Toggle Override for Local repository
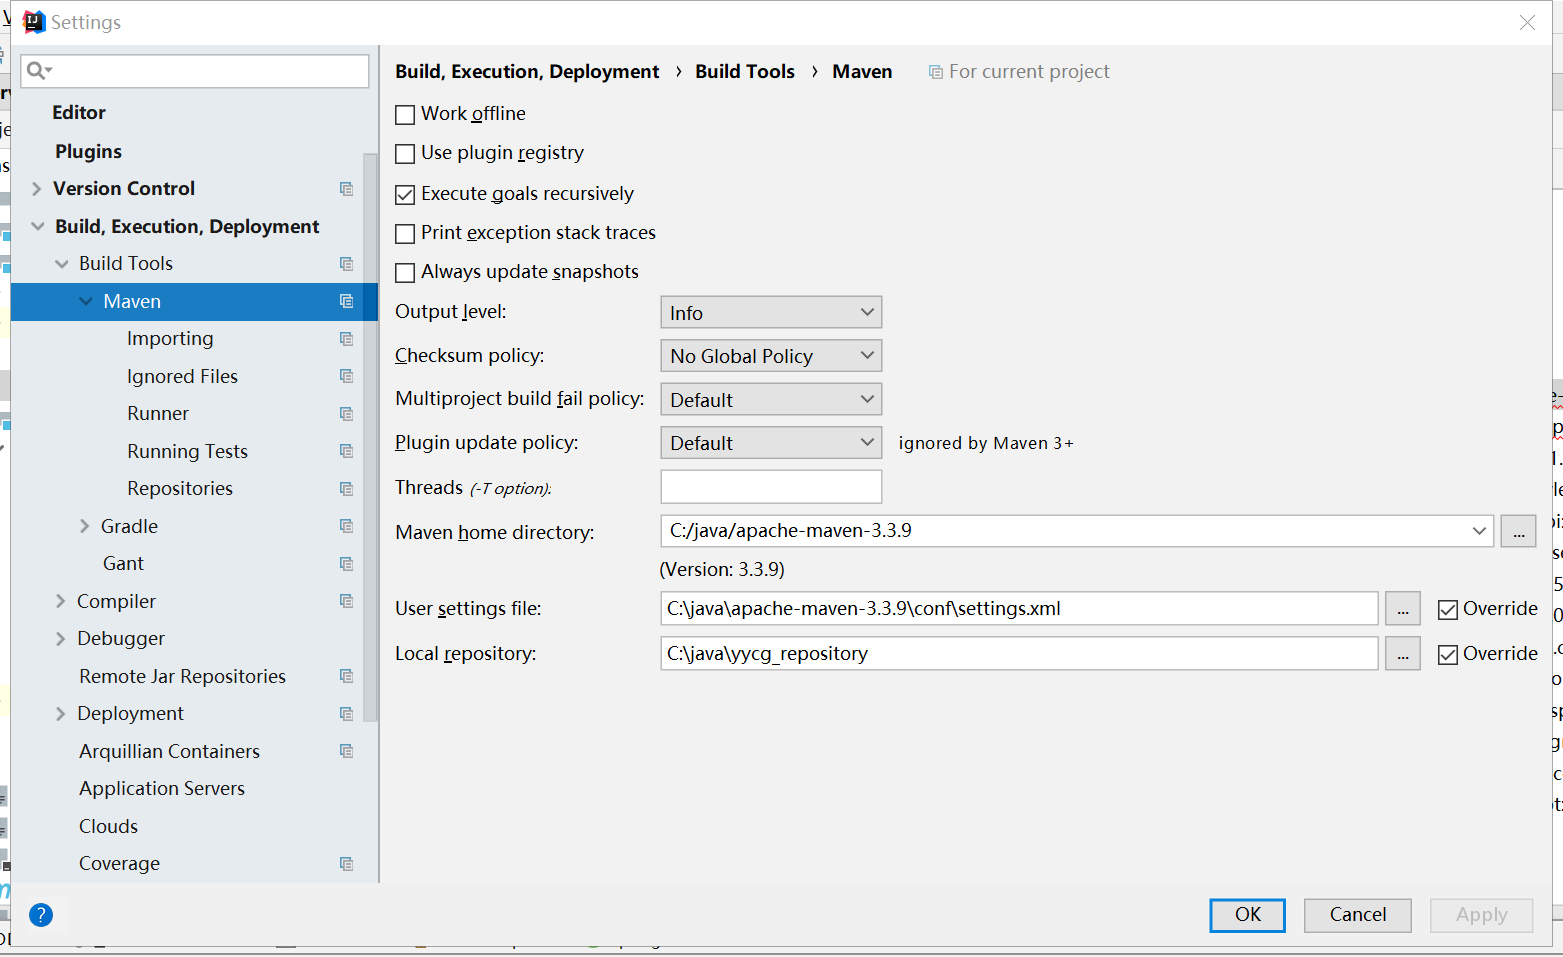1563x957 pixels. pyautogui.click(x=1447, y=655)
